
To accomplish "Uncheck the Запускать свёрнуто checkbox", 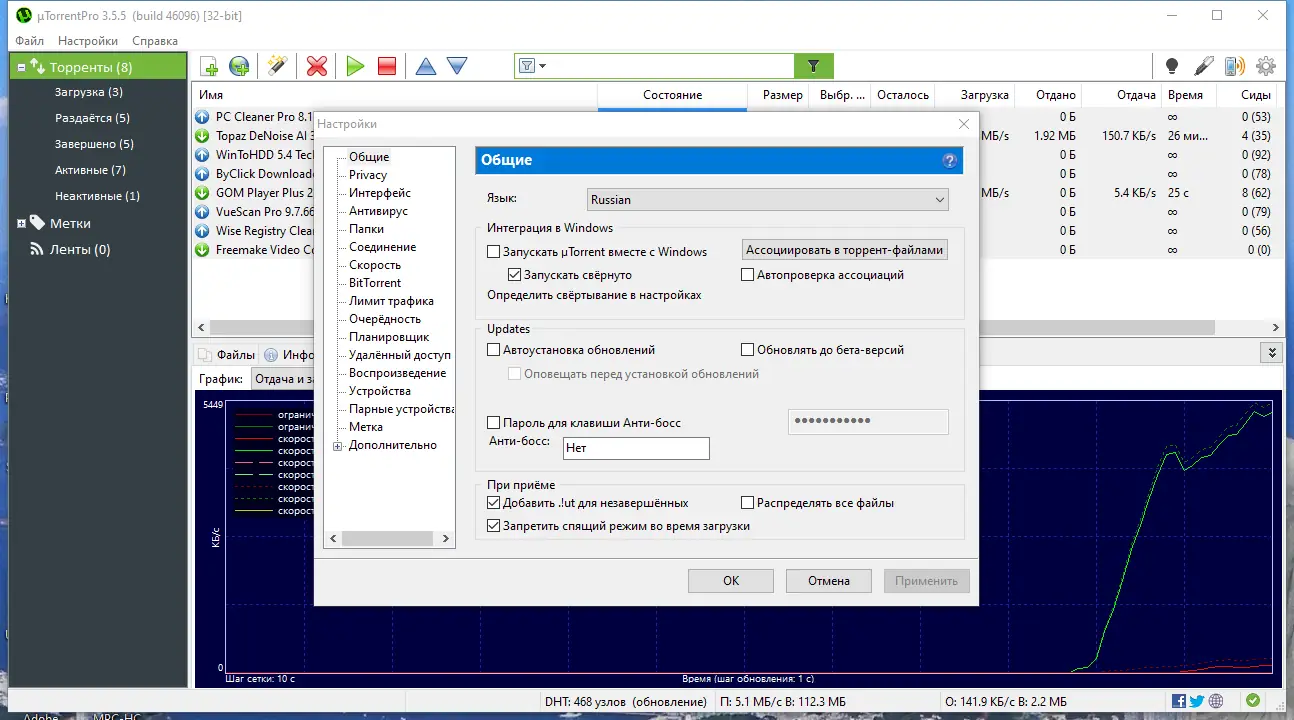I will pyautogui.click(x=514, y=275).
